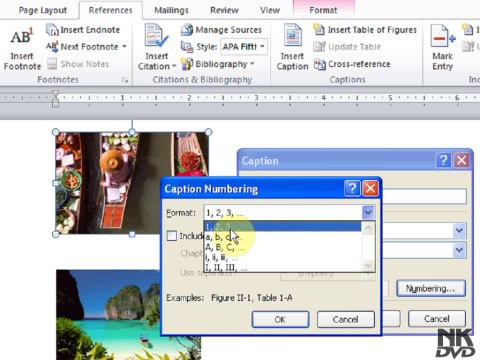This screenshot has width=480, height=360.
Task: Open the Caption dialog label dropdown
Action: click(x=459, y=231)
